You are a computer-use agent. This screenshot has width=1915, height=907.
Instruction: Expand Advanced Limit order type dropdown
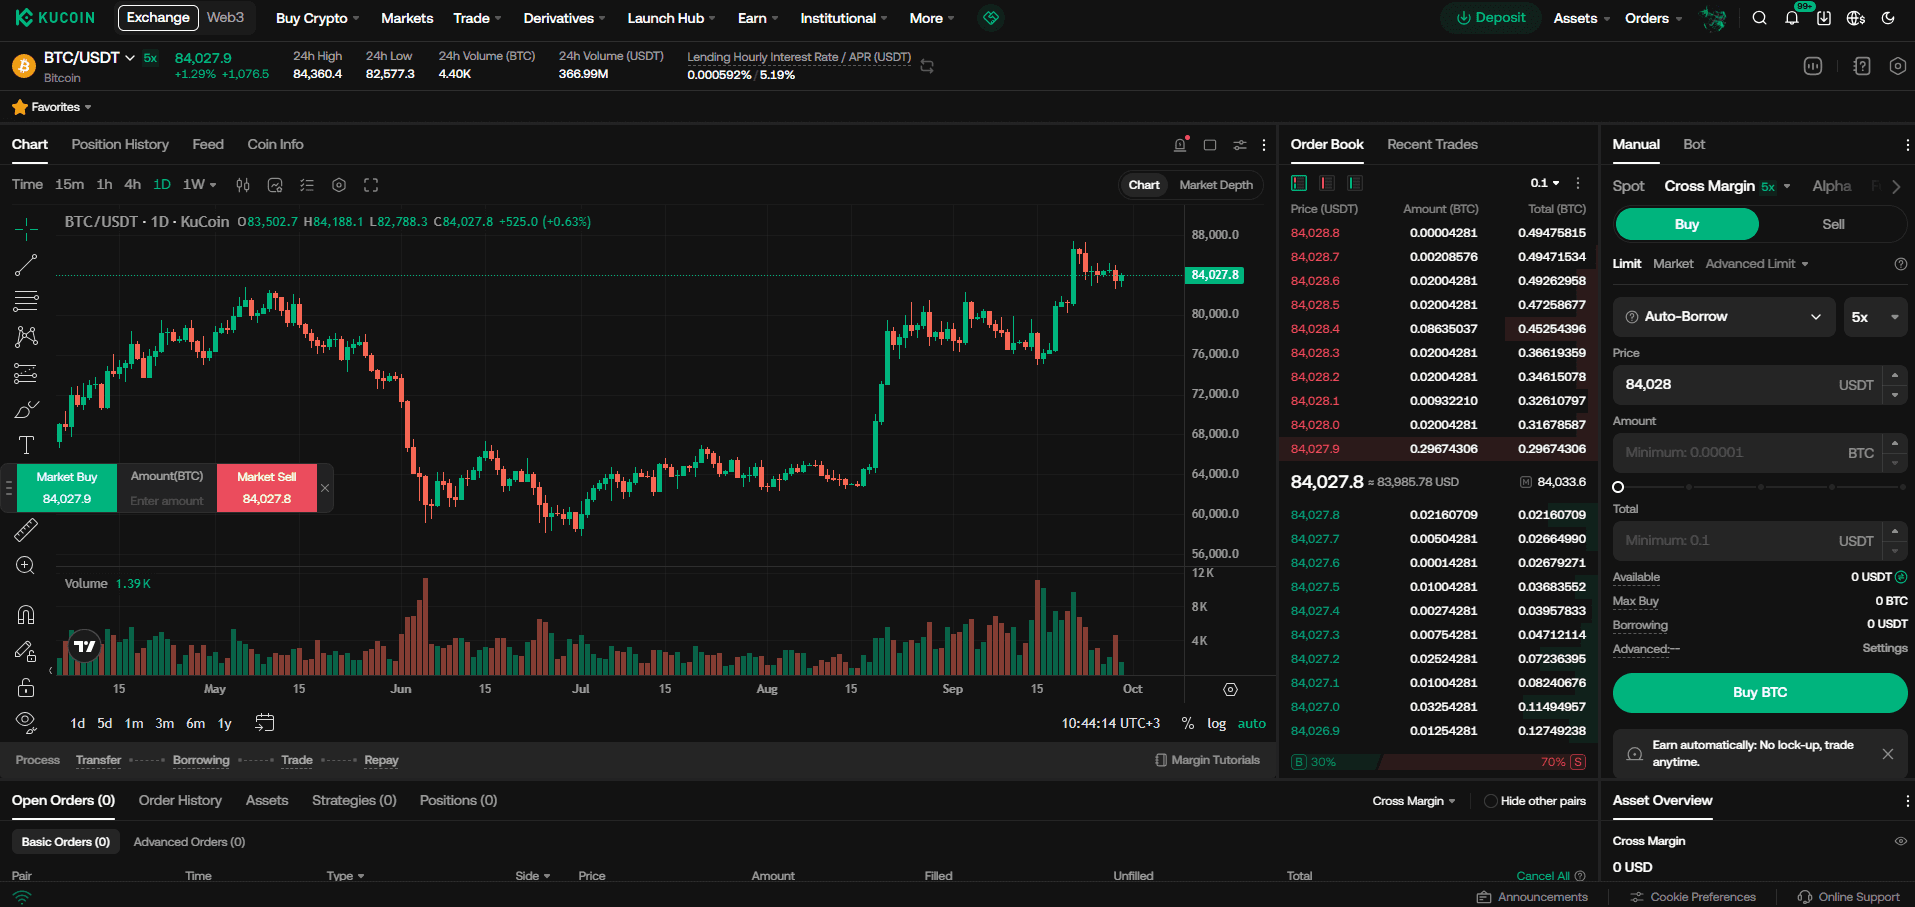pyautogui.click(x=1757, y=264)
